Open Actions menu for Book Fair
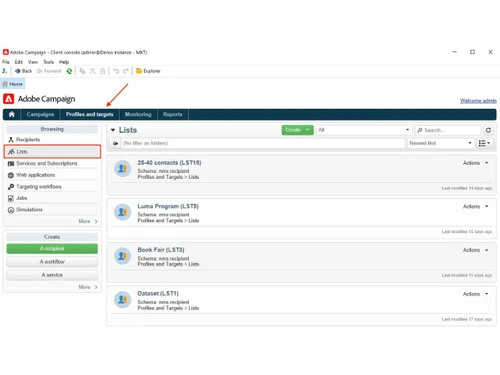The height and width of the screenshot is (375, 500). [x=476, y=250]
